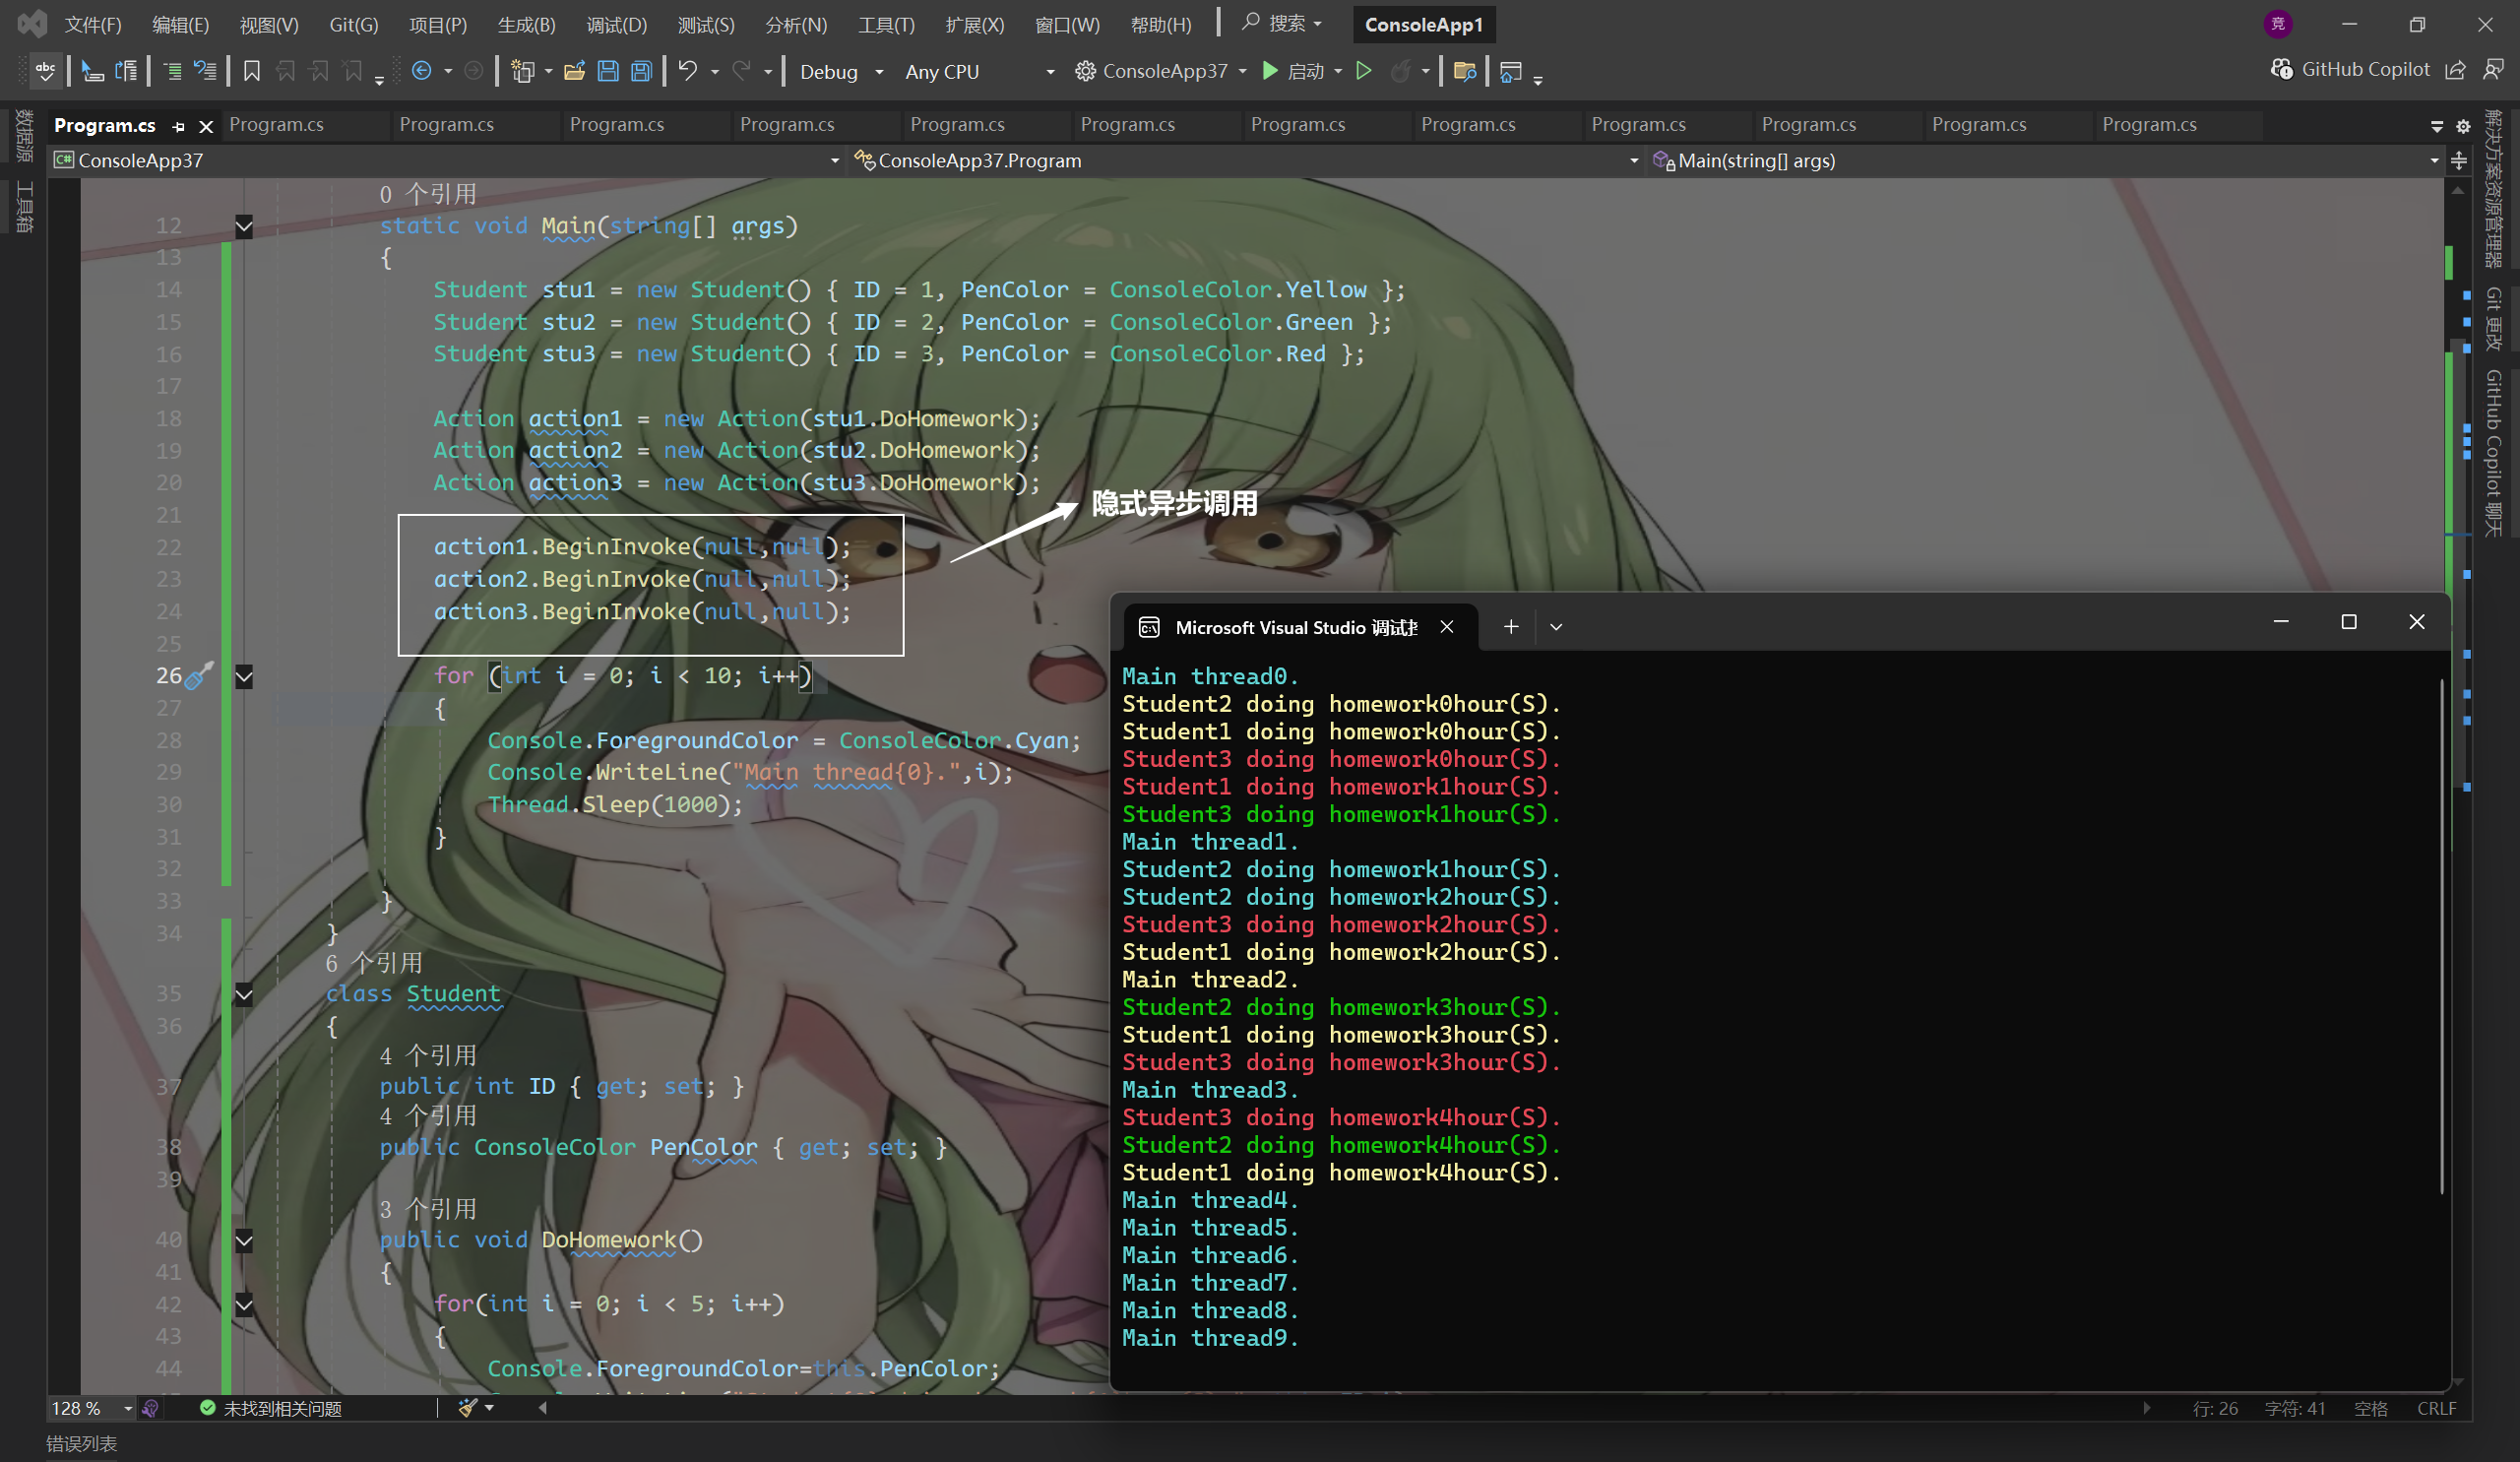Click the debug console vertical scrollbar
Viewport: 2520px width, 1462px height.
2441,937
